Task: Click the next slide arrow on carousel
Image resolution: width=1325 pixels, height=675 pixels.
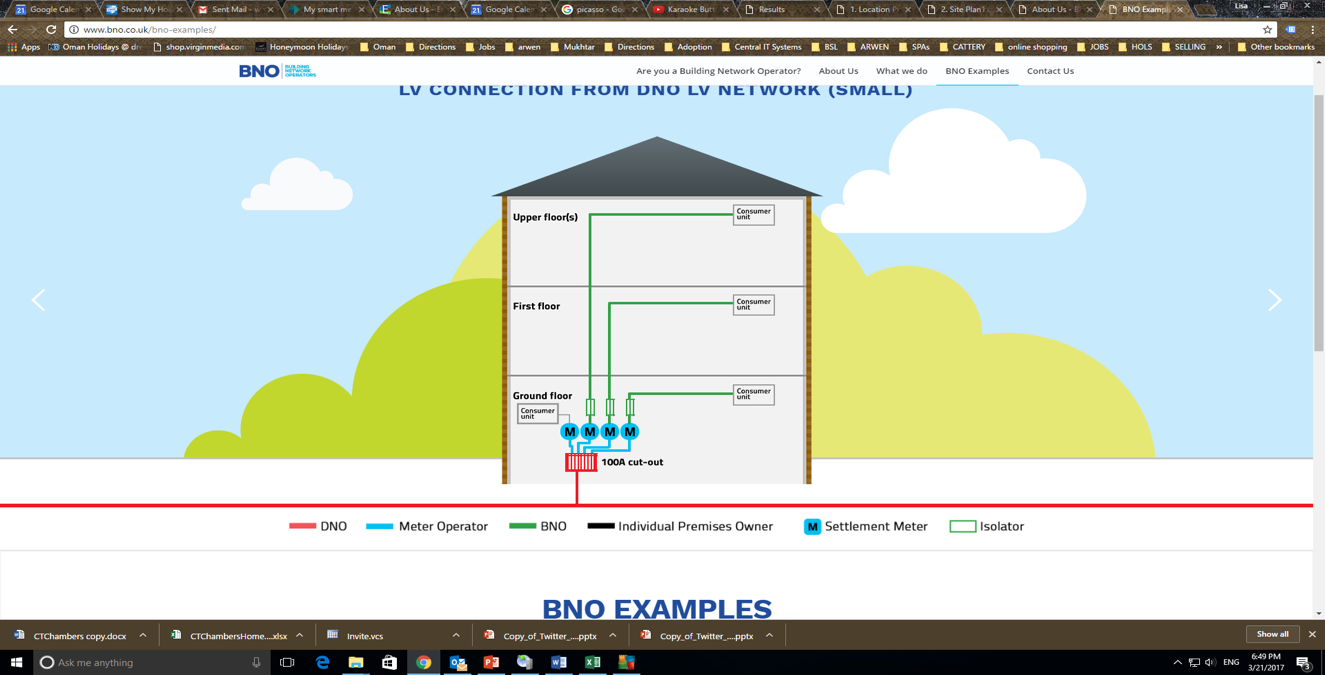Action: [1274, 300]
